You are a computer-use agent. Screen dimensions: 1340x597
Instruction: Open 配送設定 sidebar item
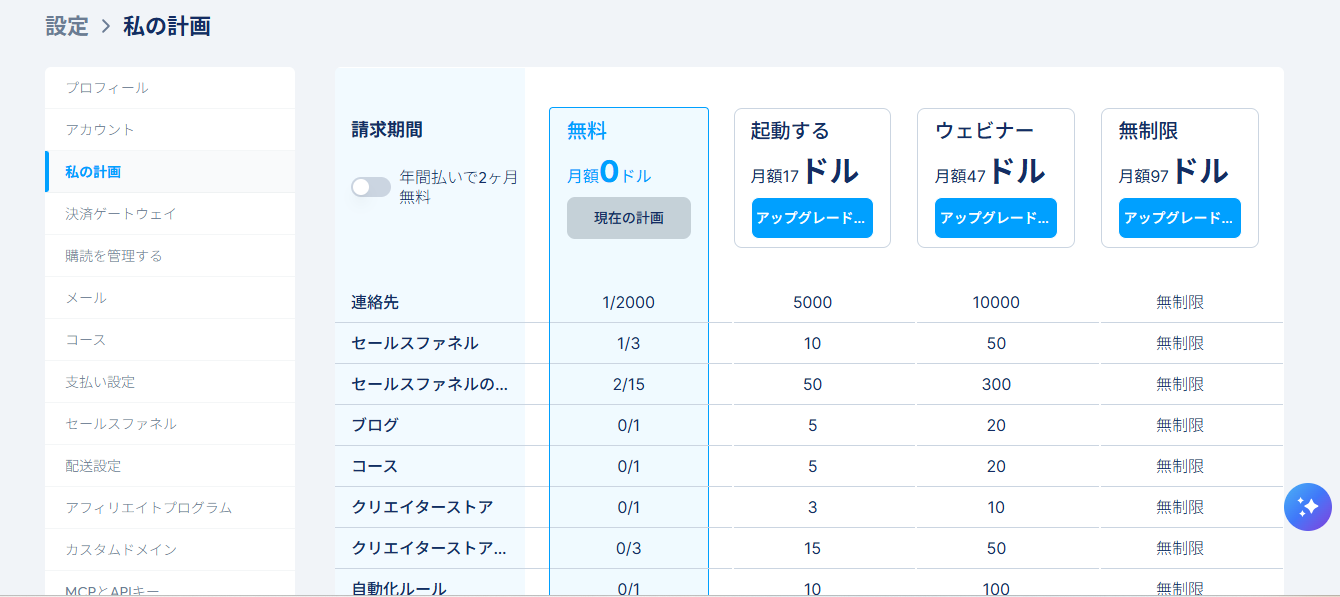(170, 466)
